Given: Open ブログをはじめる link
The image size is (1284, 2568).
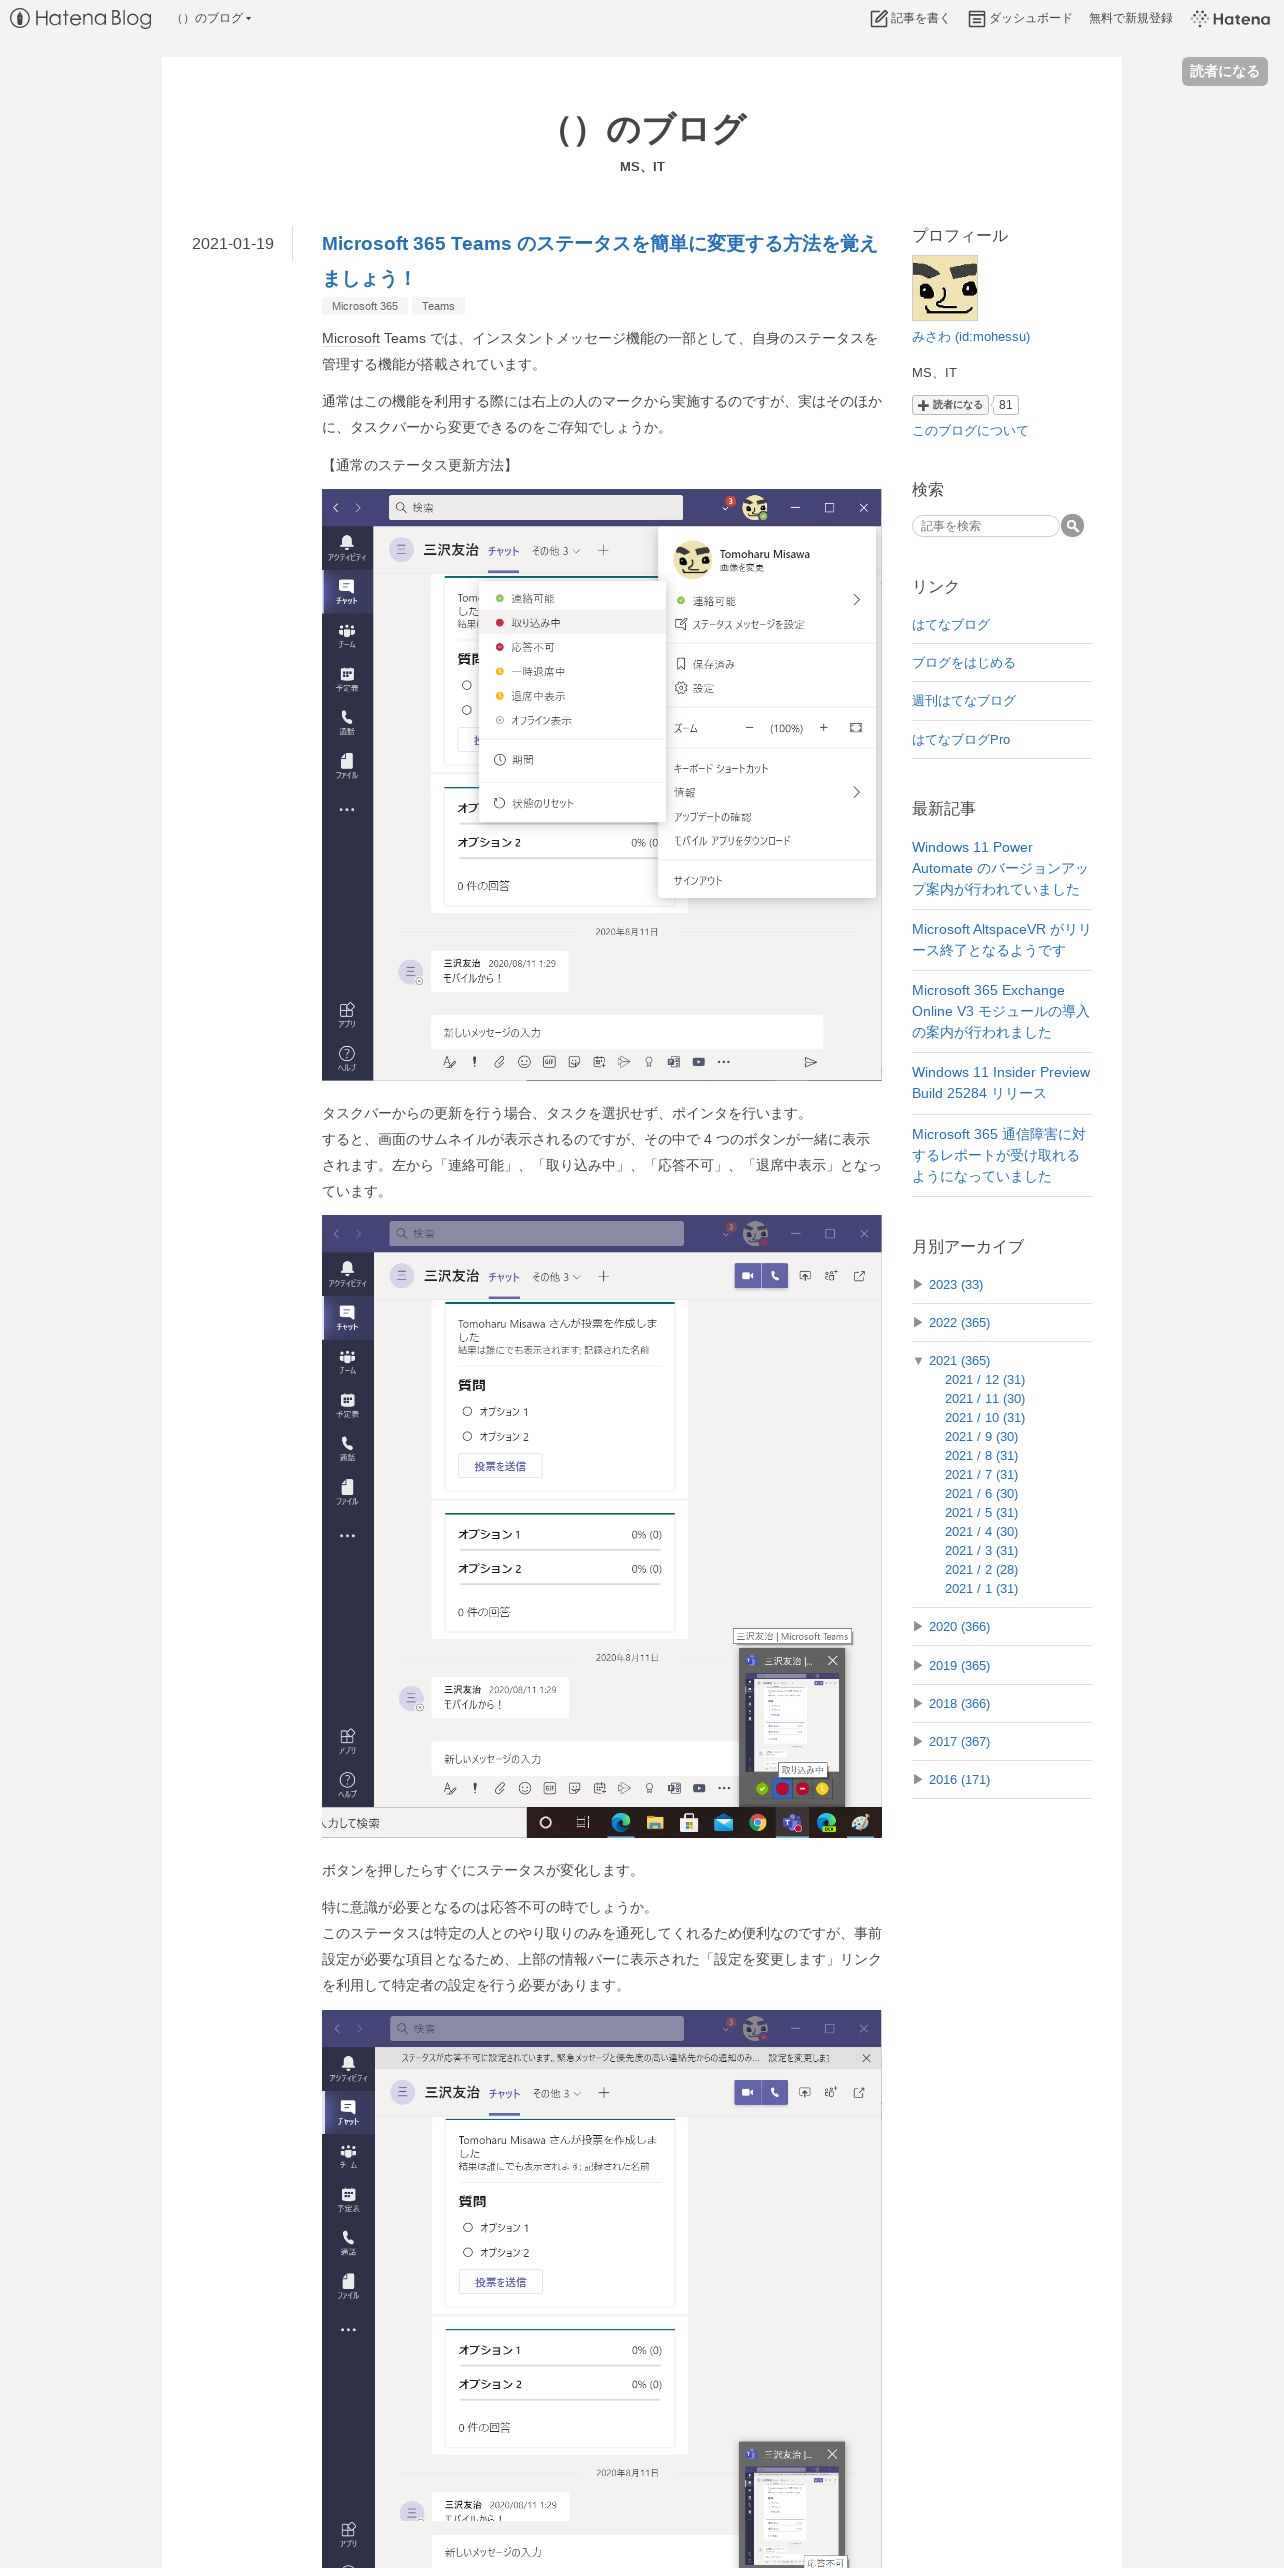Looking at the screenshot, I should coord(964,663).
